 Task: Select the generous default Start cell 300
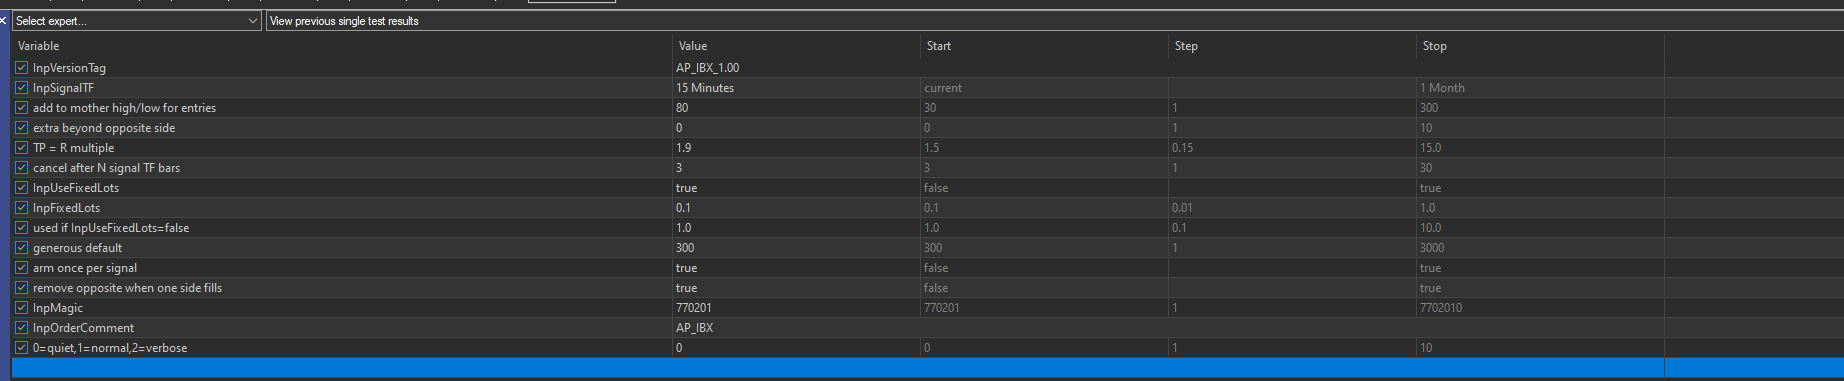tap(1045, 248)
